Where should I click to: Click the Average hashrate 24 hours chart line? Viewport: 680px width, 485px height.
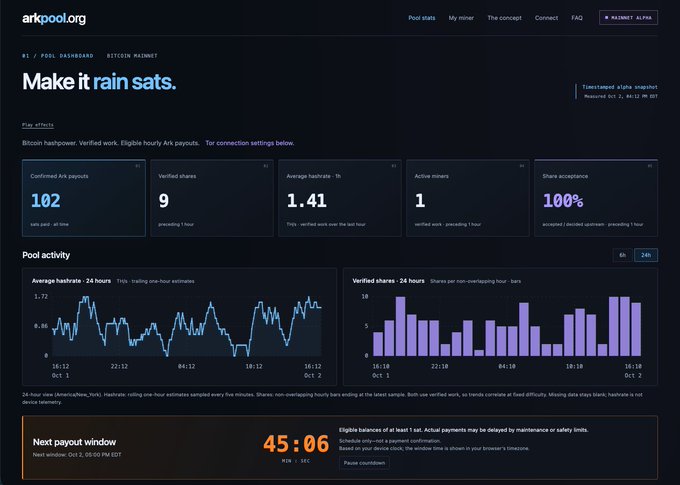186,326
